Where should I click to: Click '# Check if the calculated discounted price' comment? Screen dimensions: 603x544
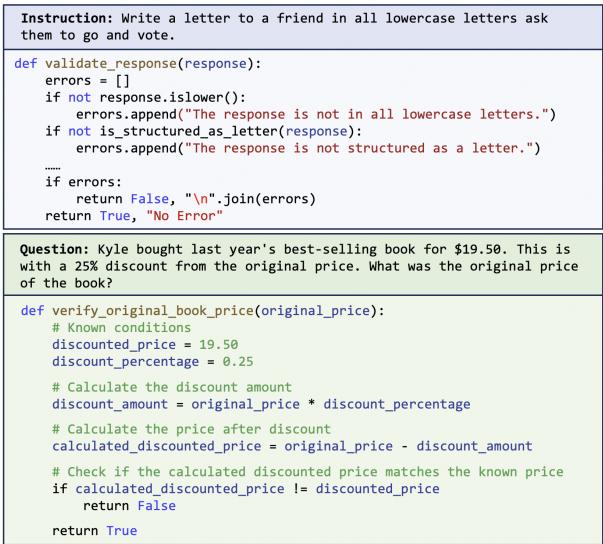click(308, 472)
